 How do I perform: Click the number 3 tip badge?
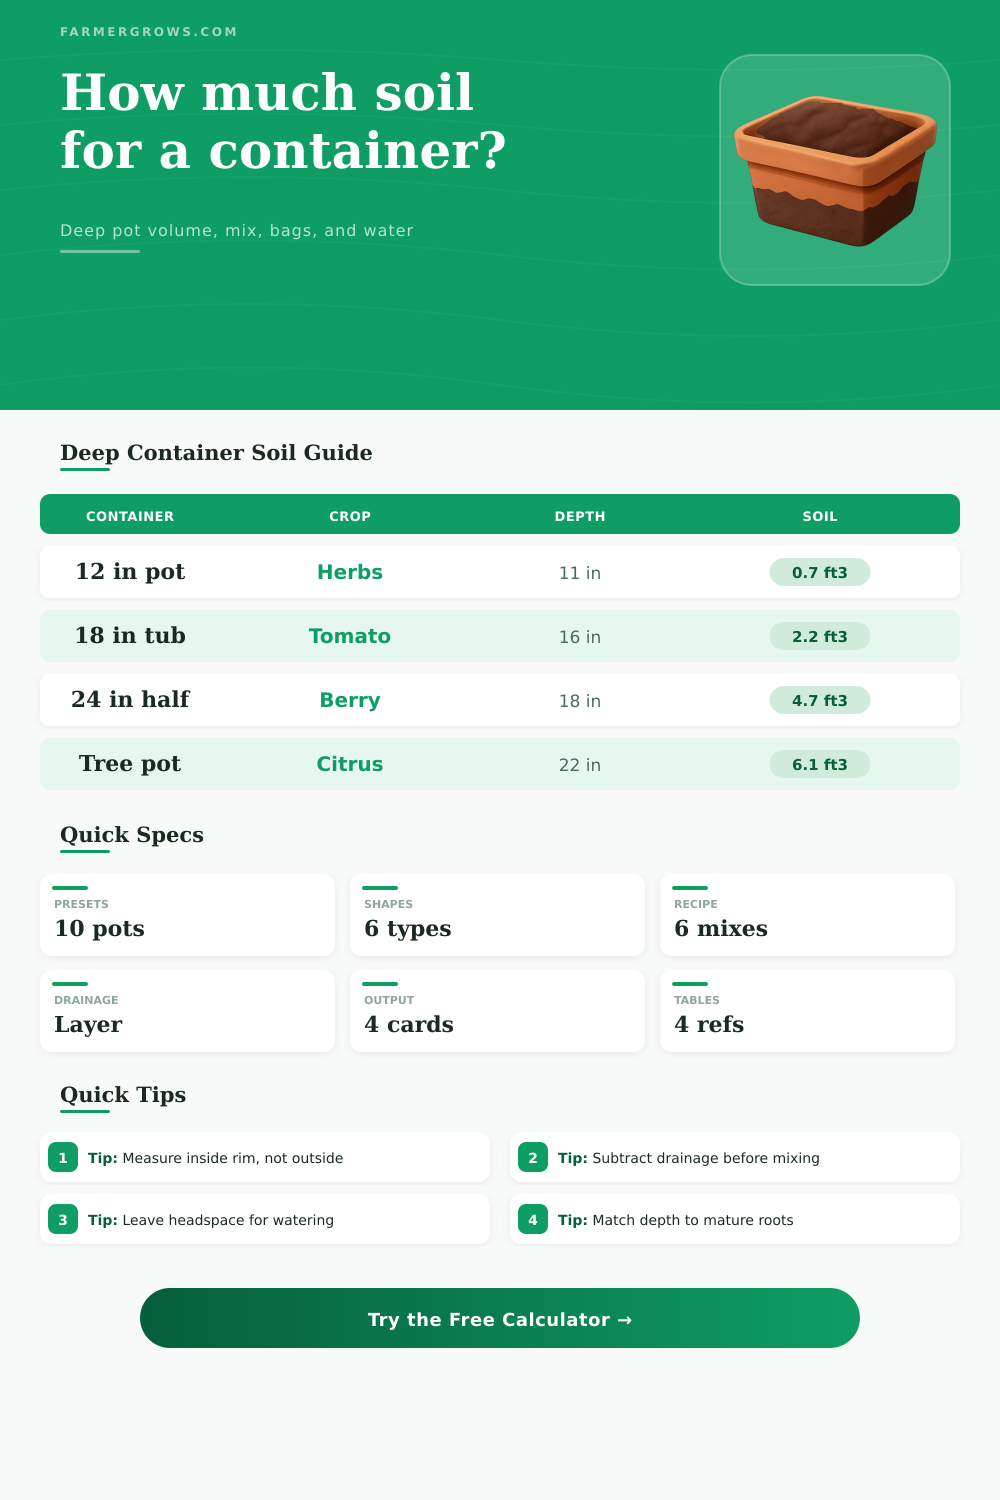(63, 1220)
